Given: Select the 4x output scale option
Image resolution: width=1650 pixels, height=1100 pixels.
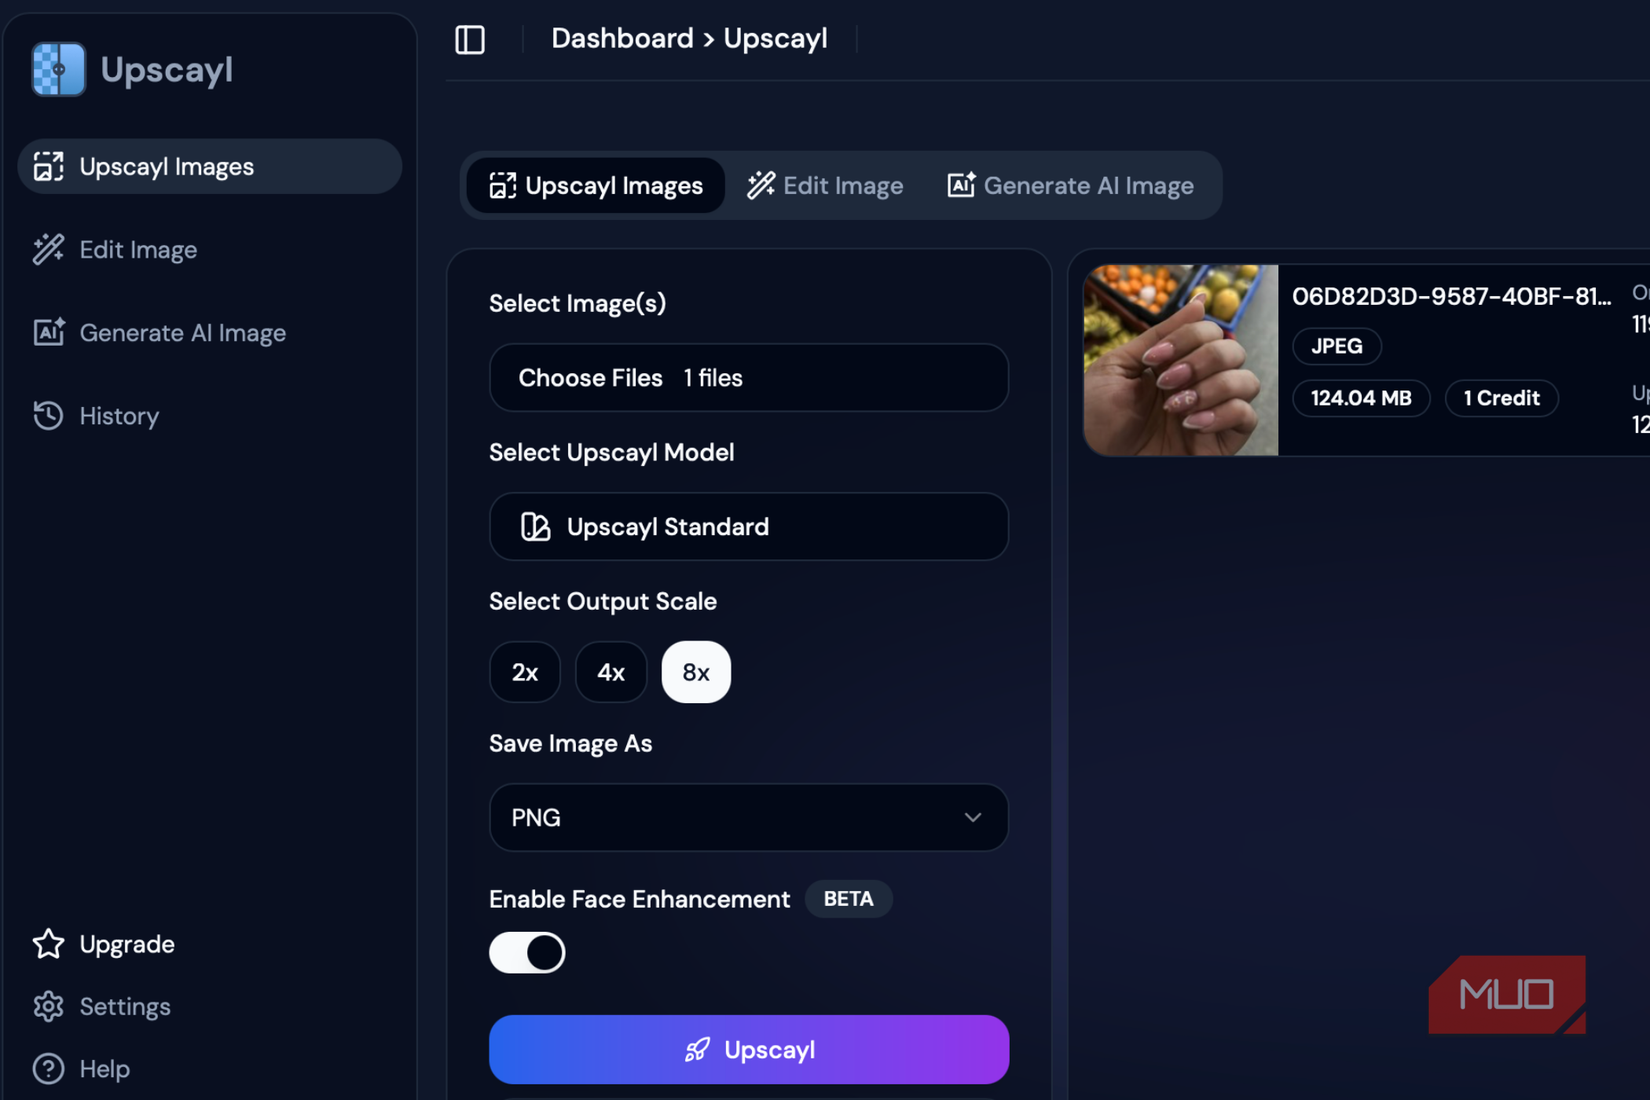Looking at the screenshot, I should coord(610,672).
